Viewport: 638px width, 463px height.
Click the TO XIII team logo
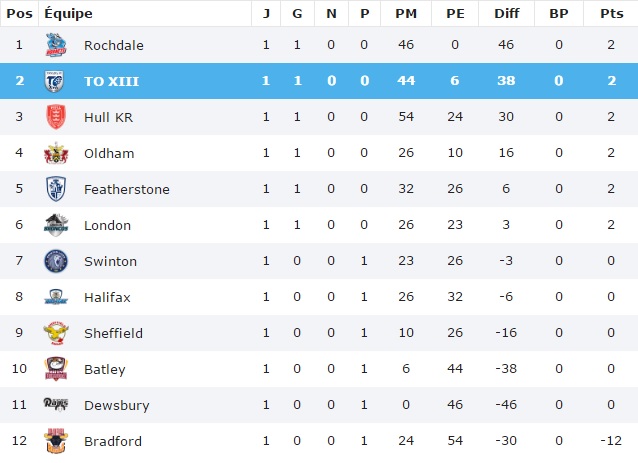pos(56,82)
